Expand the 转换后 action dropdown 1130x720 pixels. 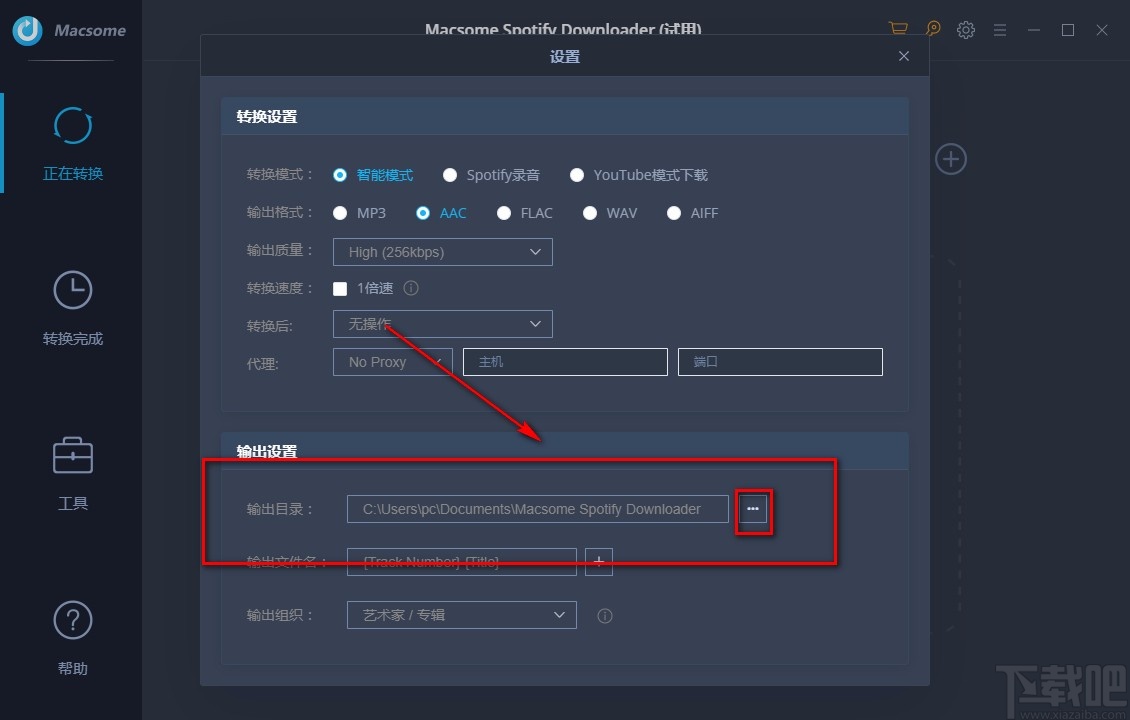[x=442, y=323]
